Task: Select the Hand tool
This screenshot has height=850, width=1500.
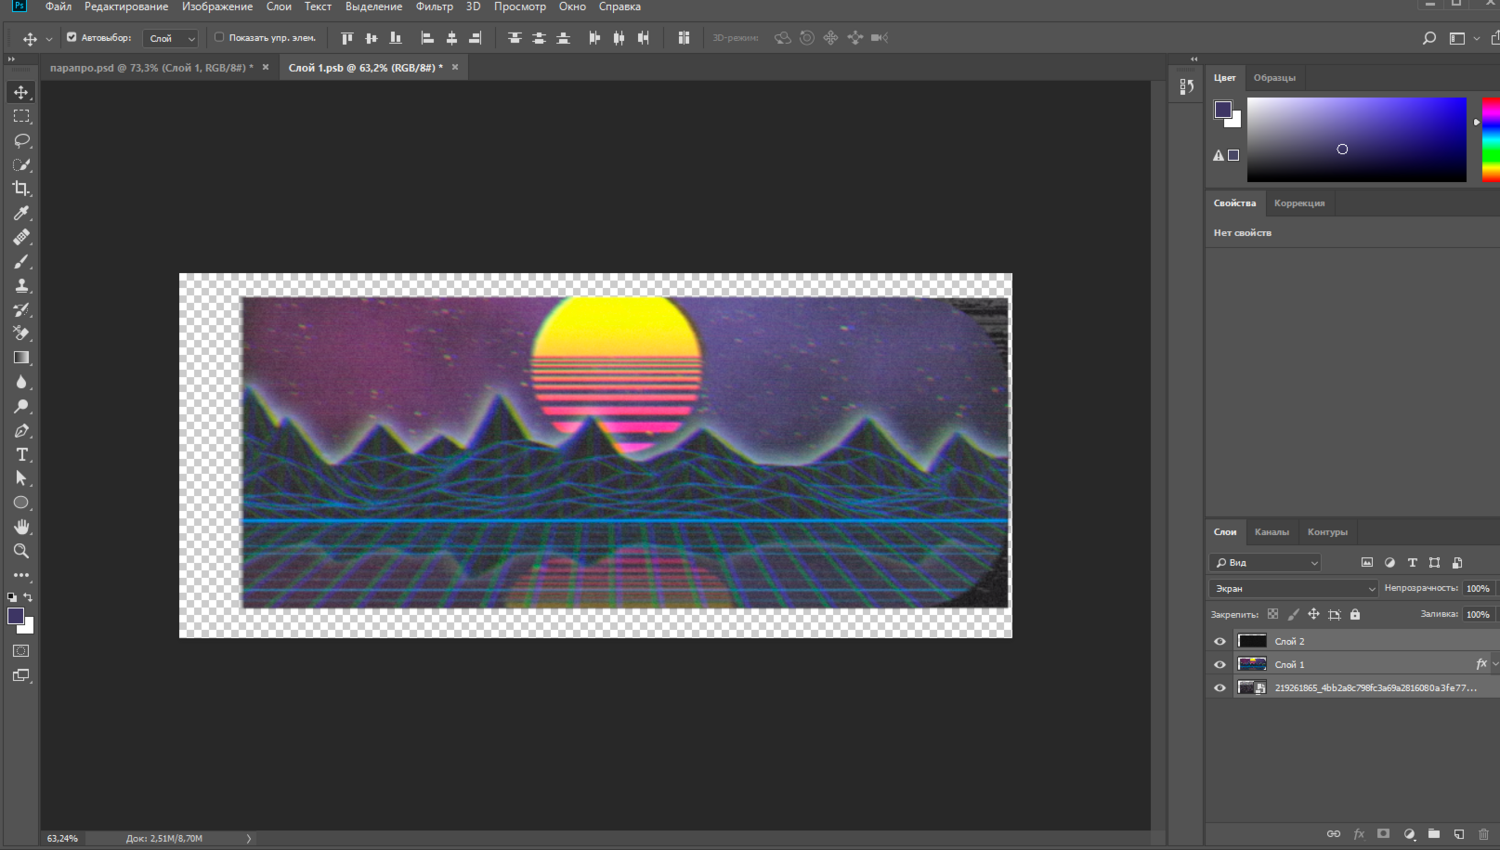Action: point(21,526)
